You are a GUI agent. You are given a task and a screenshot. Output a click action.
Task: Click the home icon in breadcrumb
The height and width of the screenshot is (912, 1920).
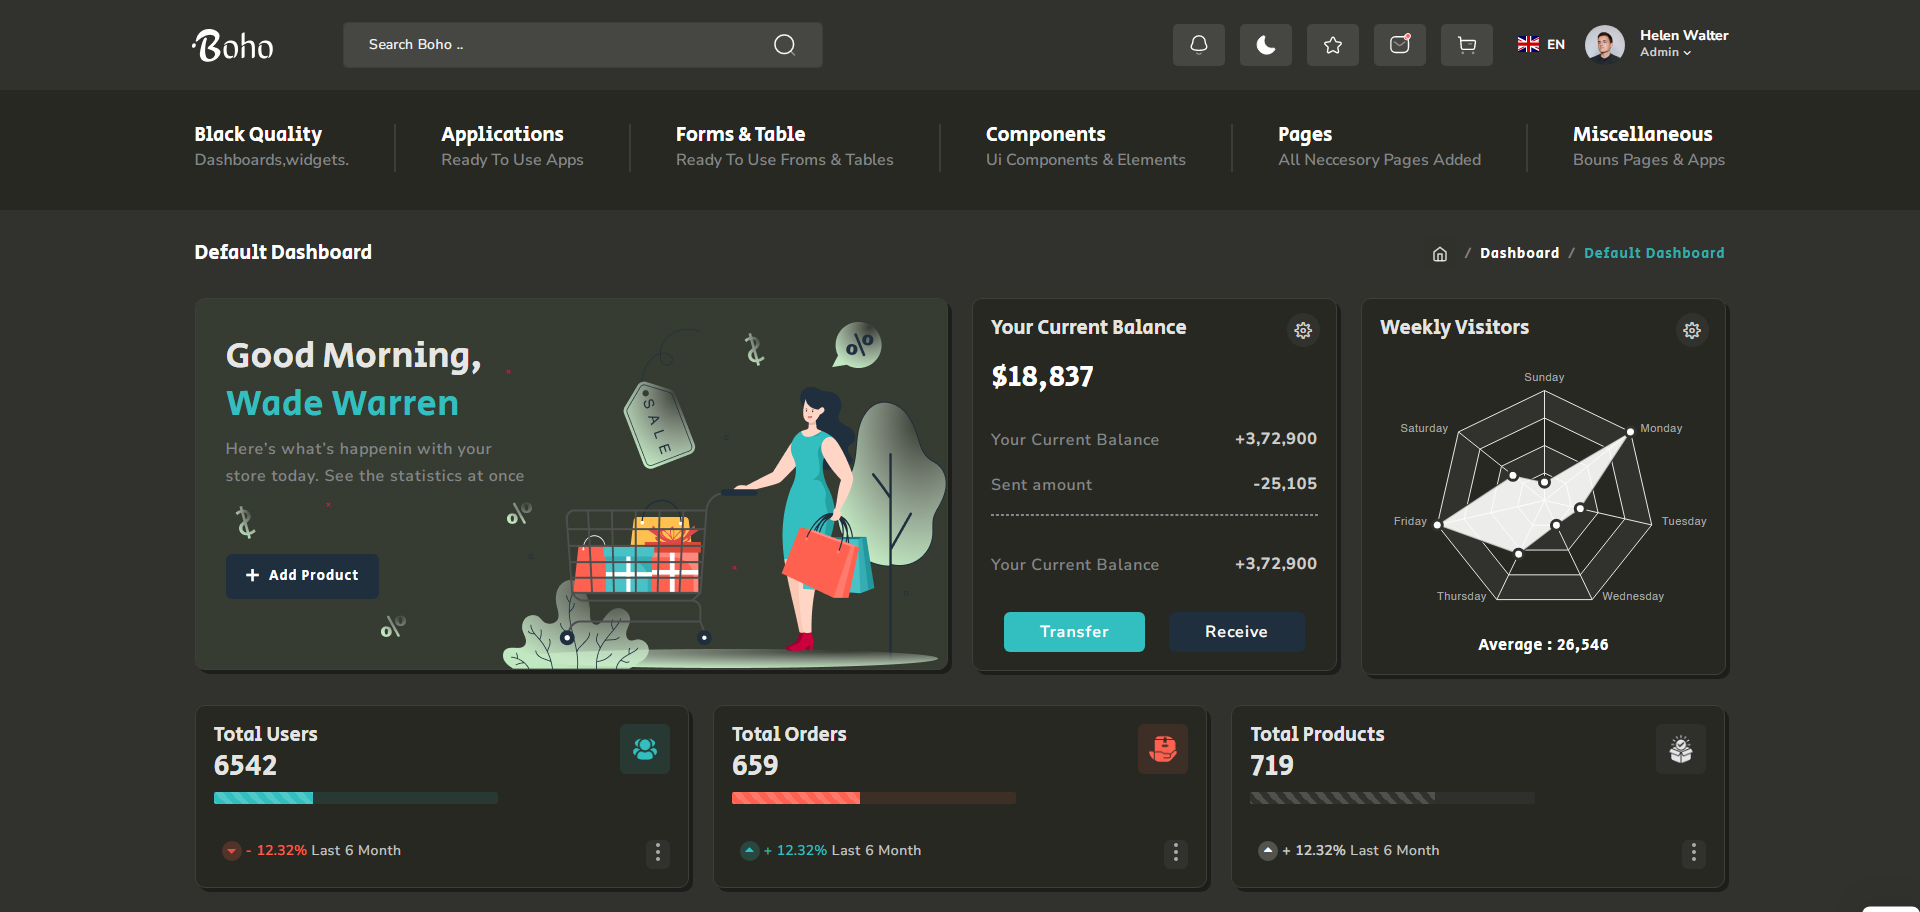pos(1439,254)
